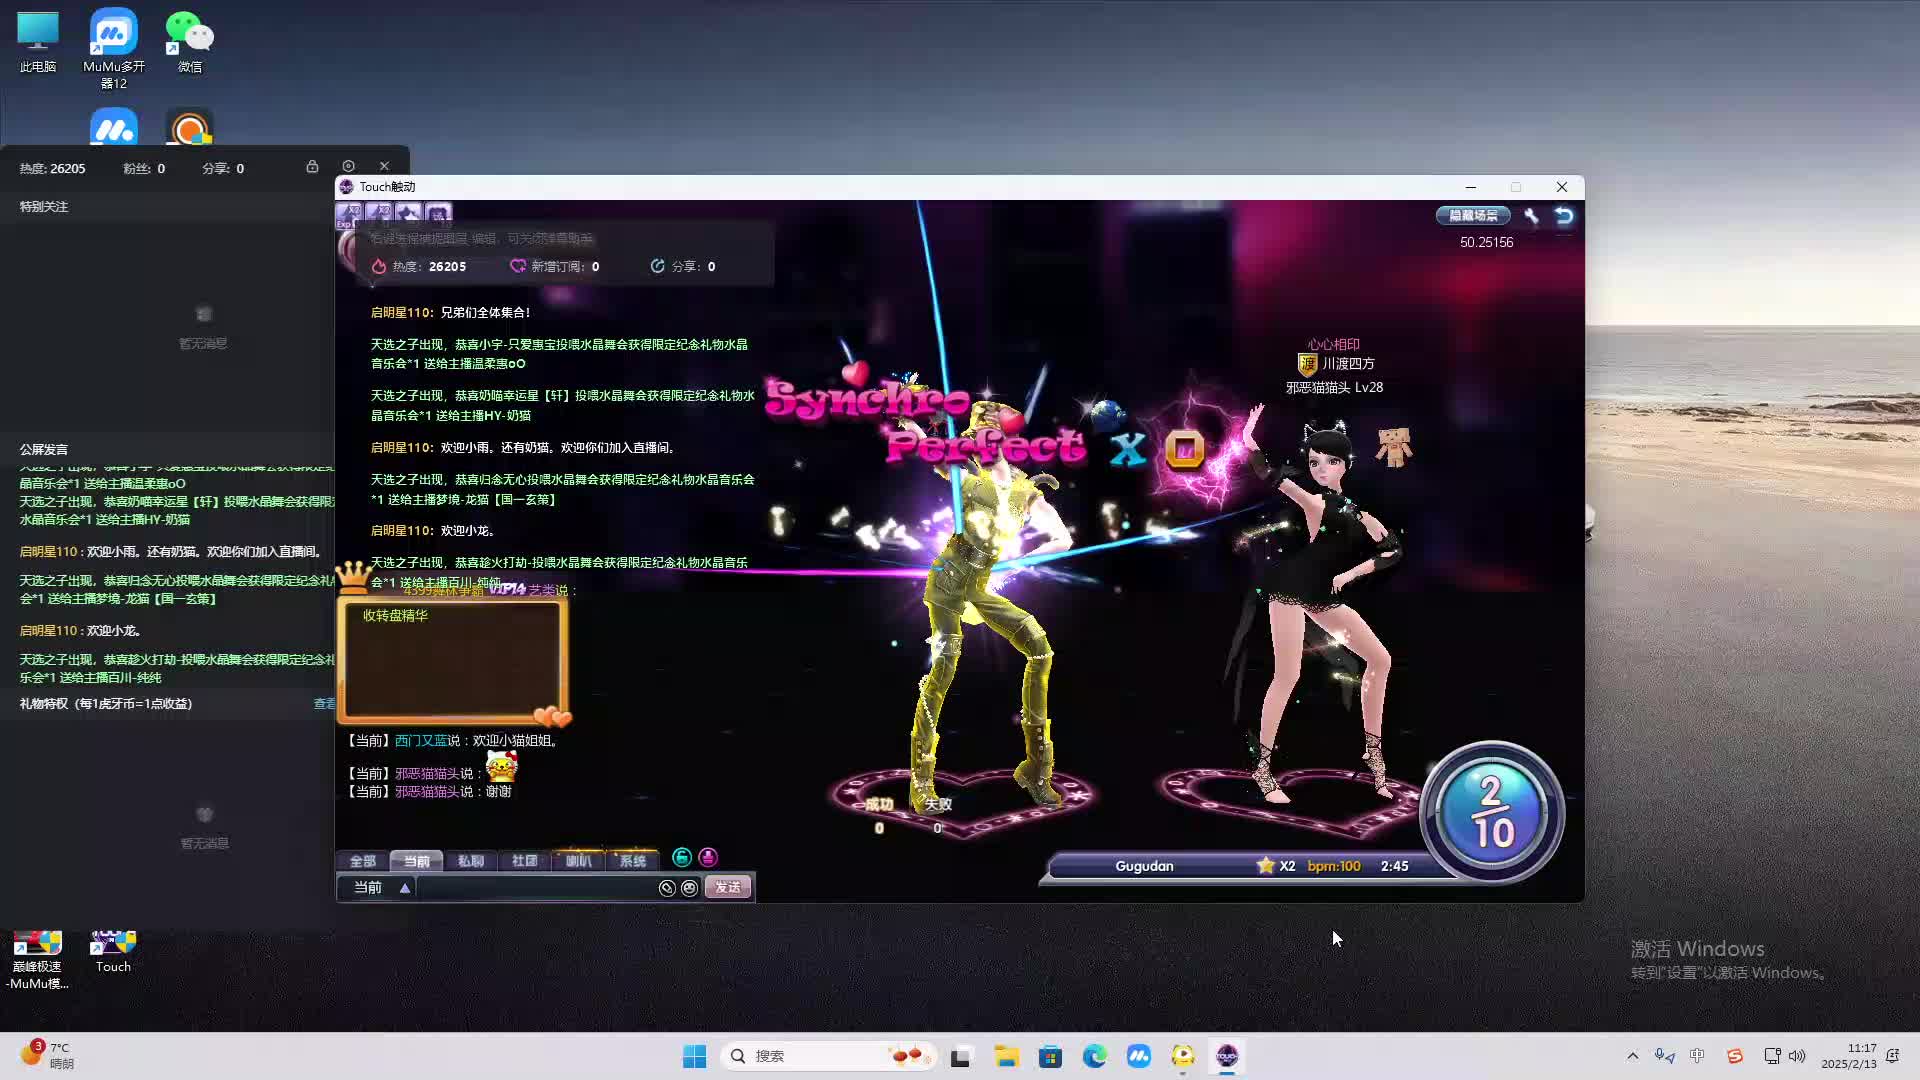
Task: Switch to the 系统 chat tab
Action: (632, 861)
